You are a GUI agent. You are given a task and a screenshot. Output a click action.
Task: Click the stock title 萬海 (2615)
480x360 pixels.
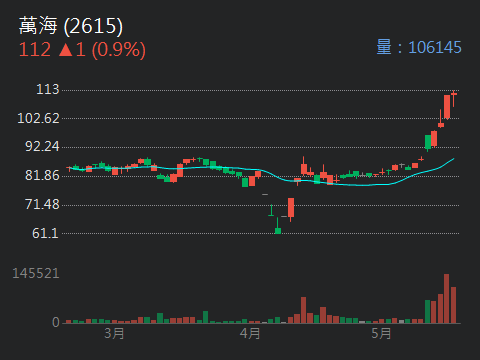pyautogui.click(x=71, y=26)
